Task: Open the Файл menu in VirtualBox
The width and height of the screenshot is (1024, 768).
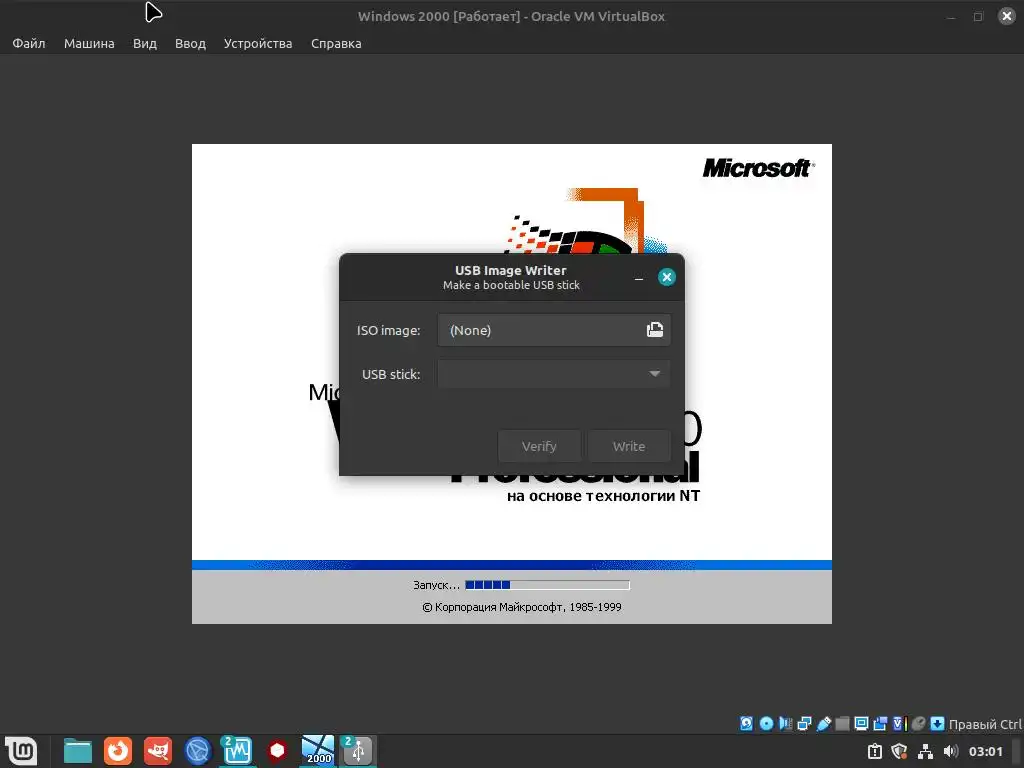Action: [29, 43]
